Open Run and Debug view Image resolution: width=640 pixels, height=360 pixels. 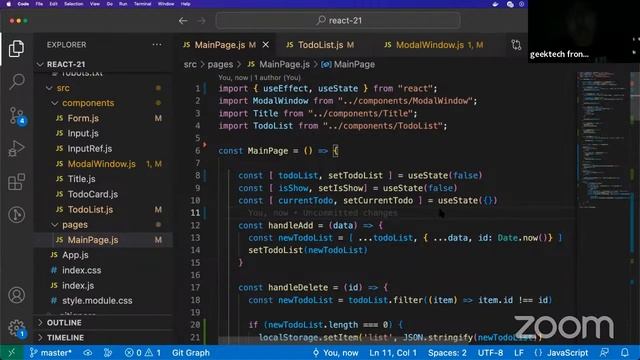[16, 149]
